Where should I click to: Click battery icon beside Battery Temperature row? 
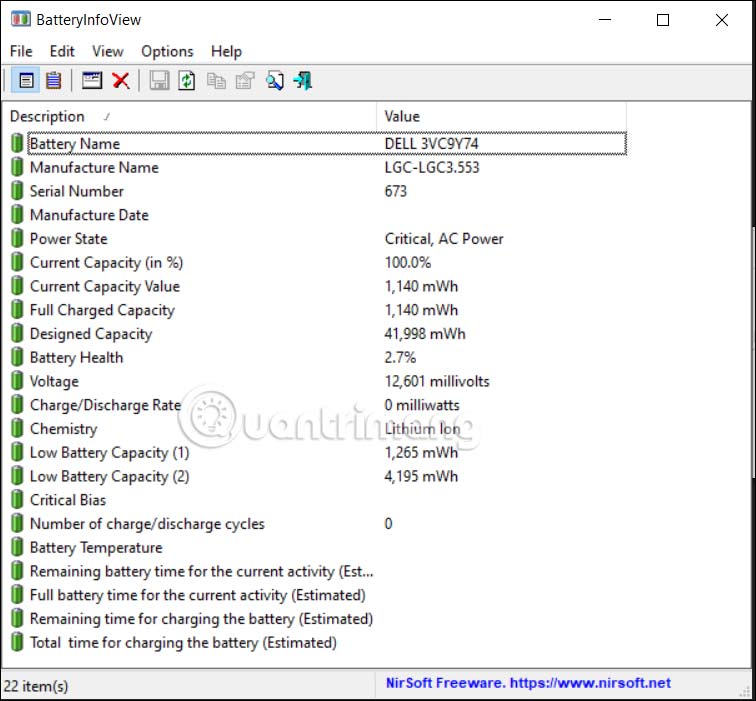(17, 548)
